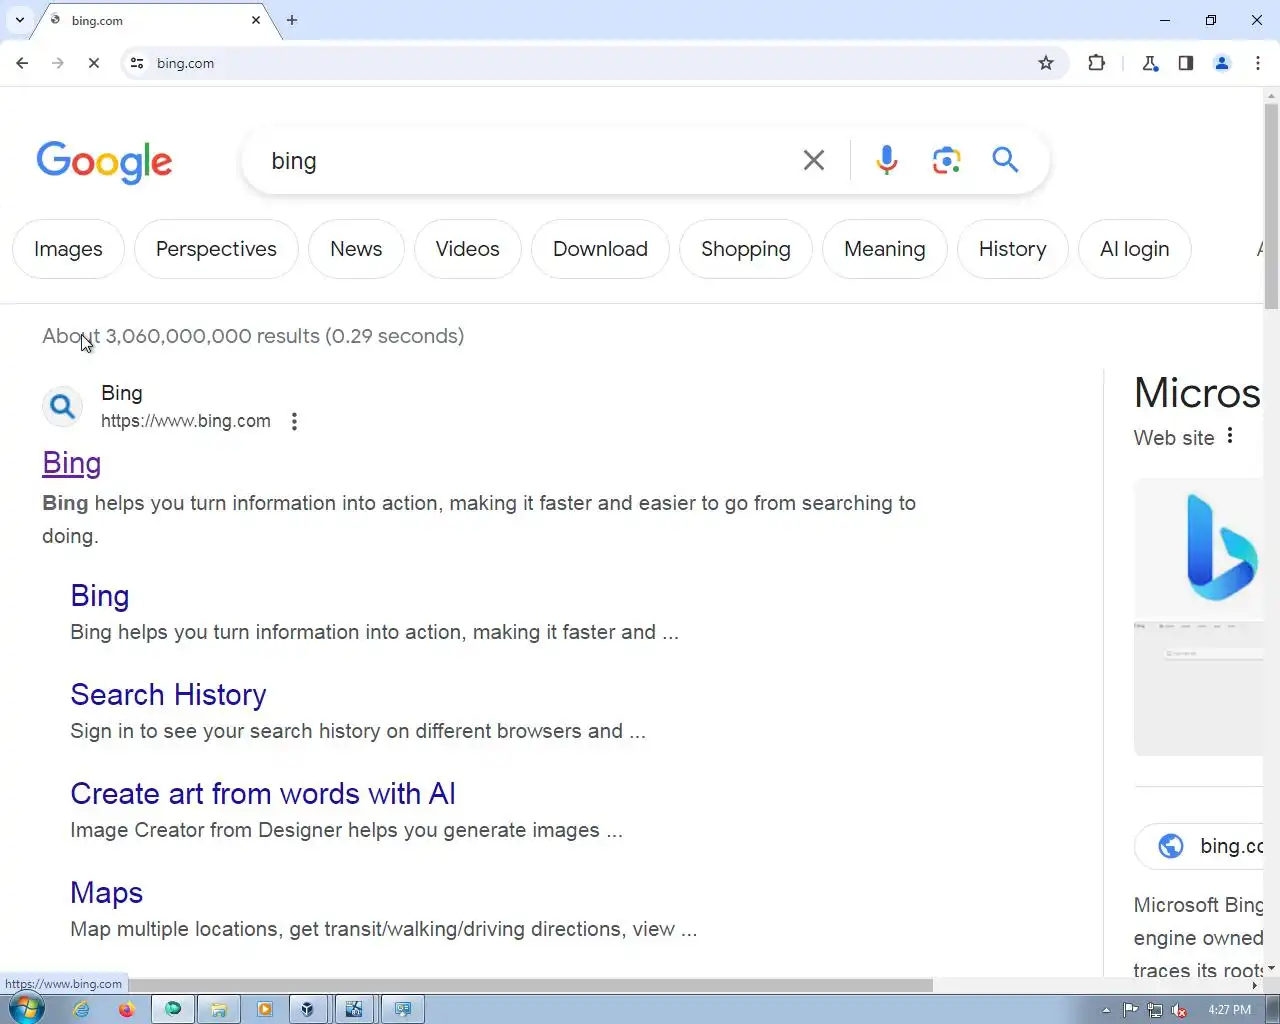This screenshot has height=1024, width=1280.
Task: Launch Internet Explorer from the taskbar
Action: 81,1009
